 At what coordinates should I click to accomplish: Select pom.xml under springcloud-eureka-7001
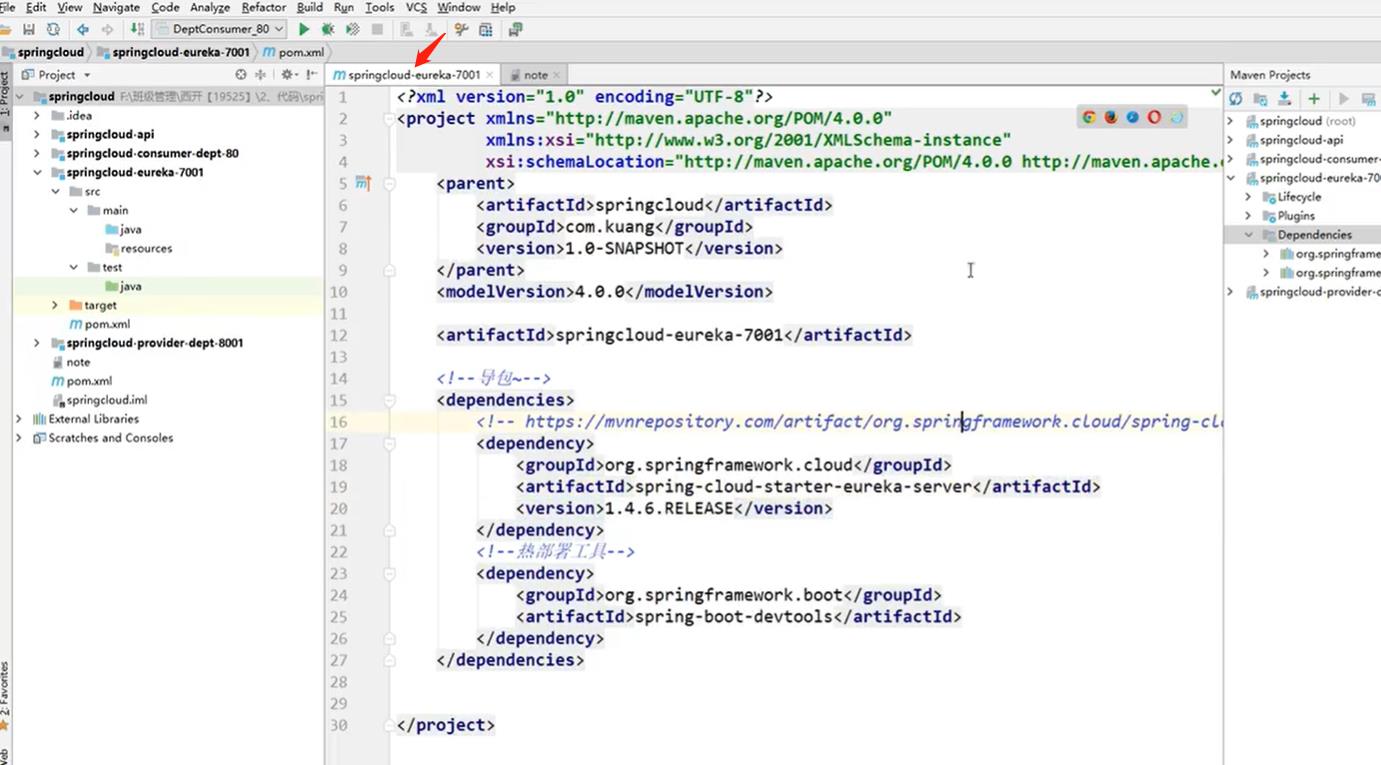[99, 324]
